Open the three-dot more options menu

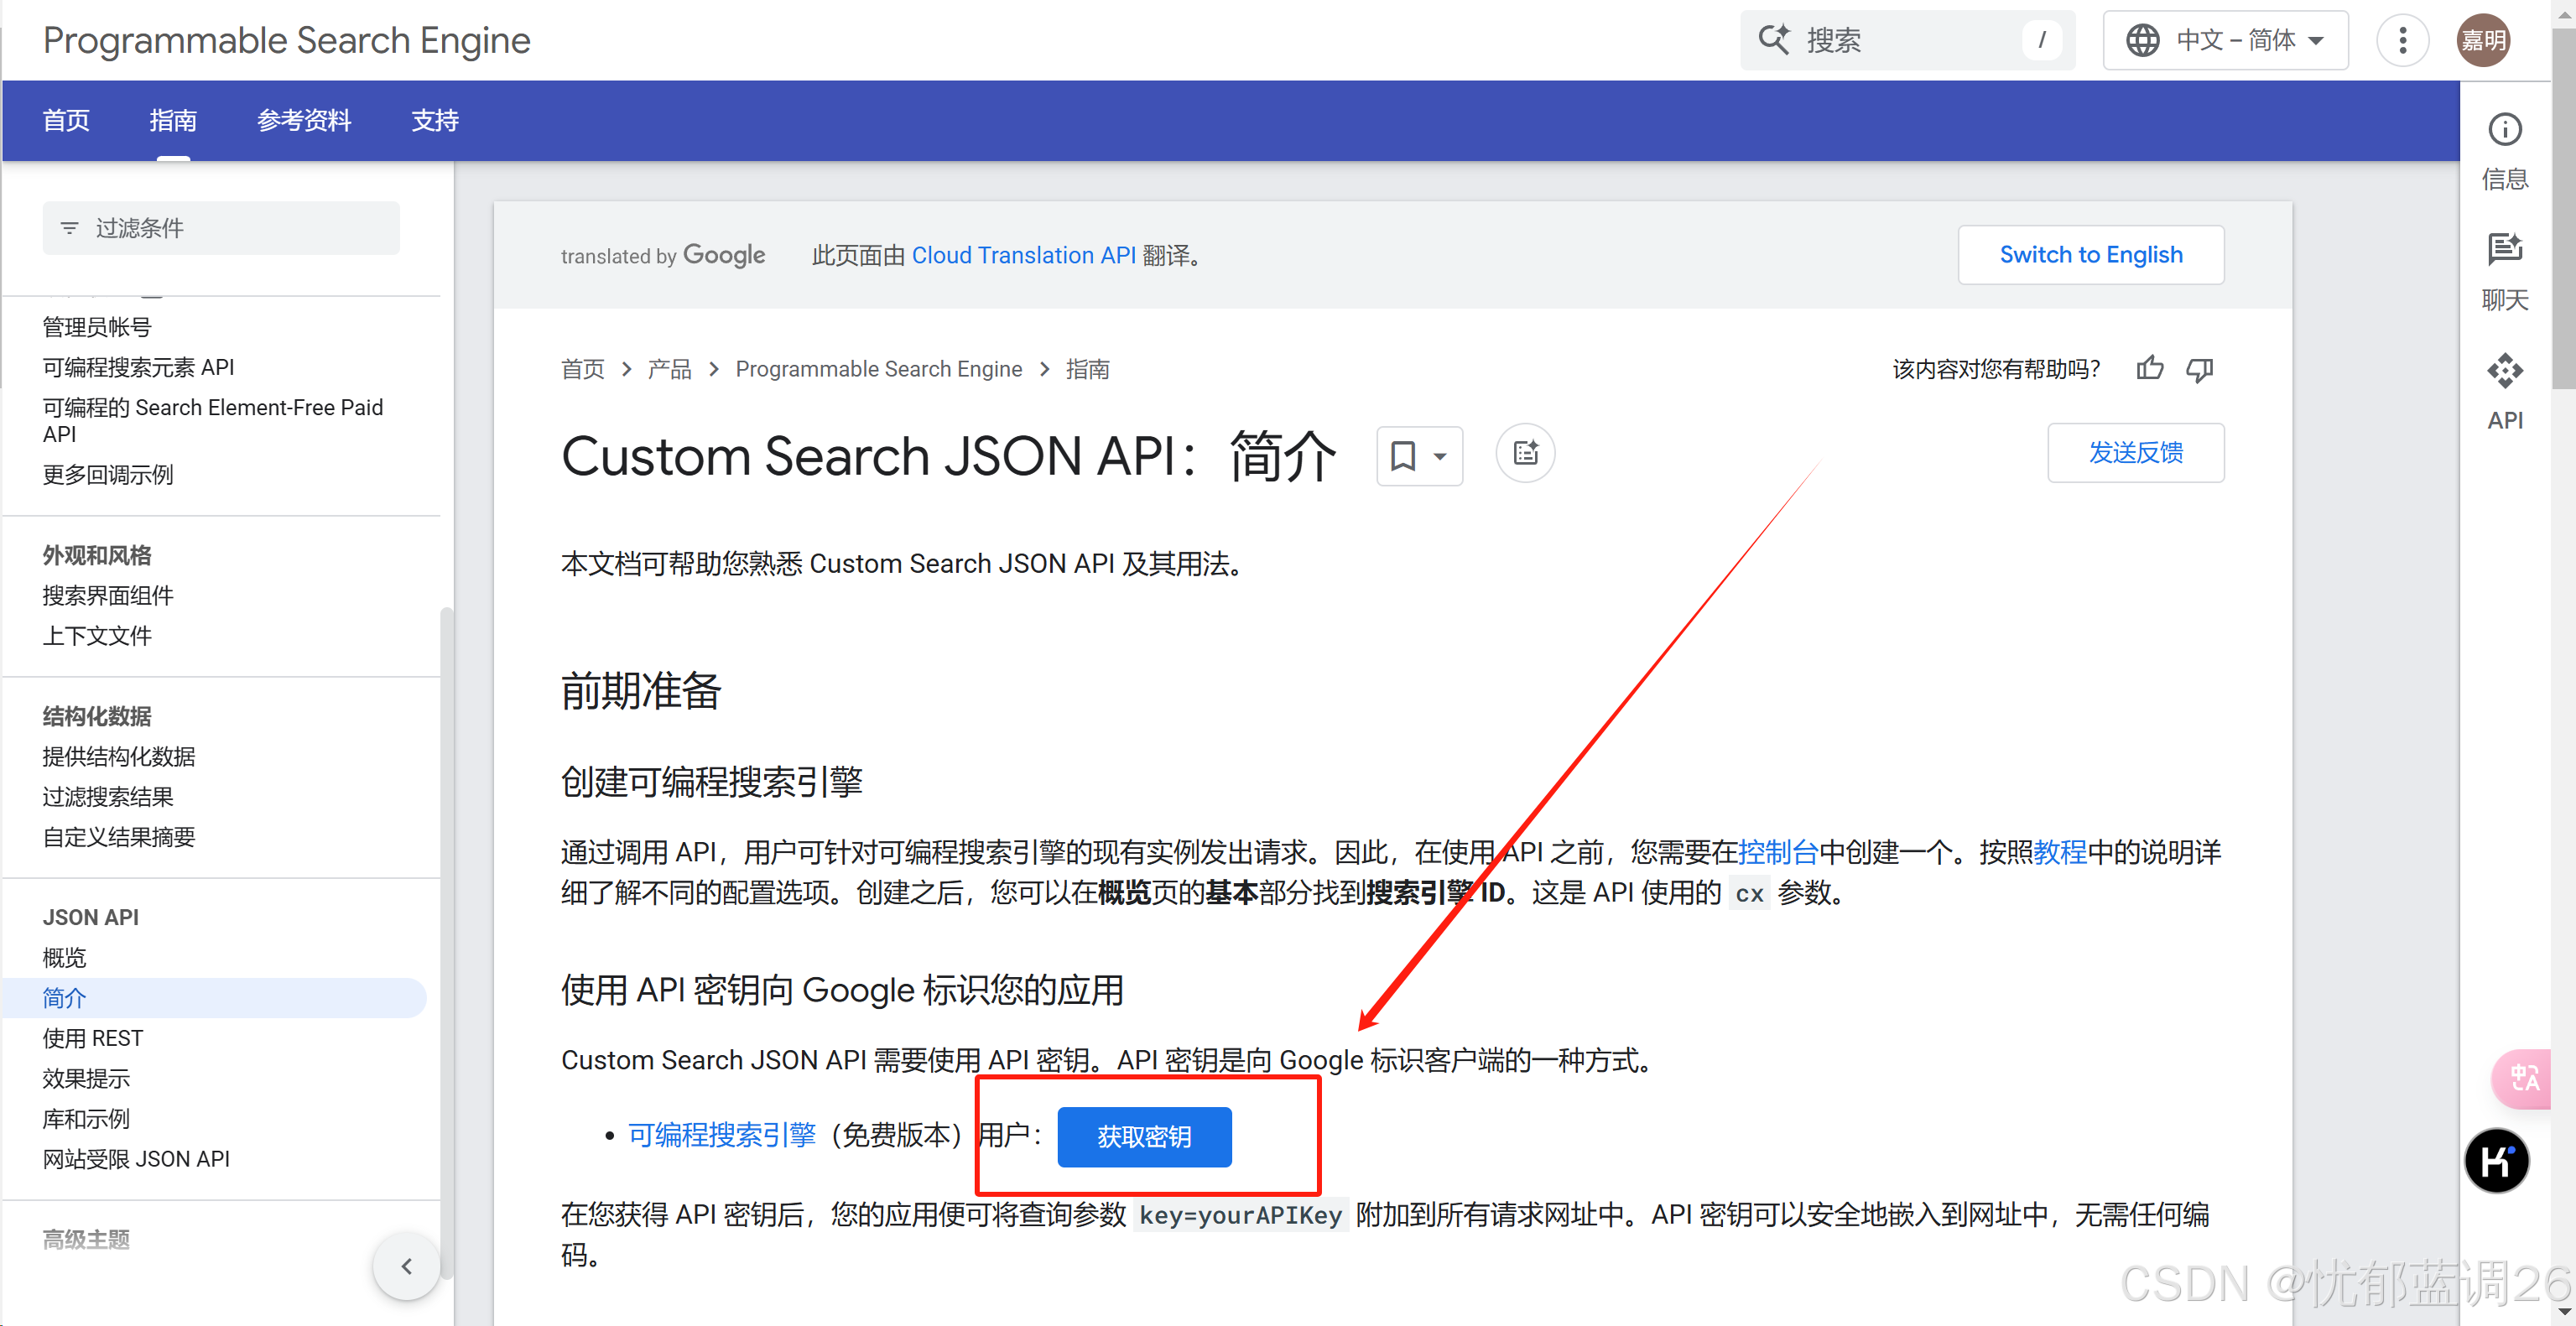click(2403, 40)
